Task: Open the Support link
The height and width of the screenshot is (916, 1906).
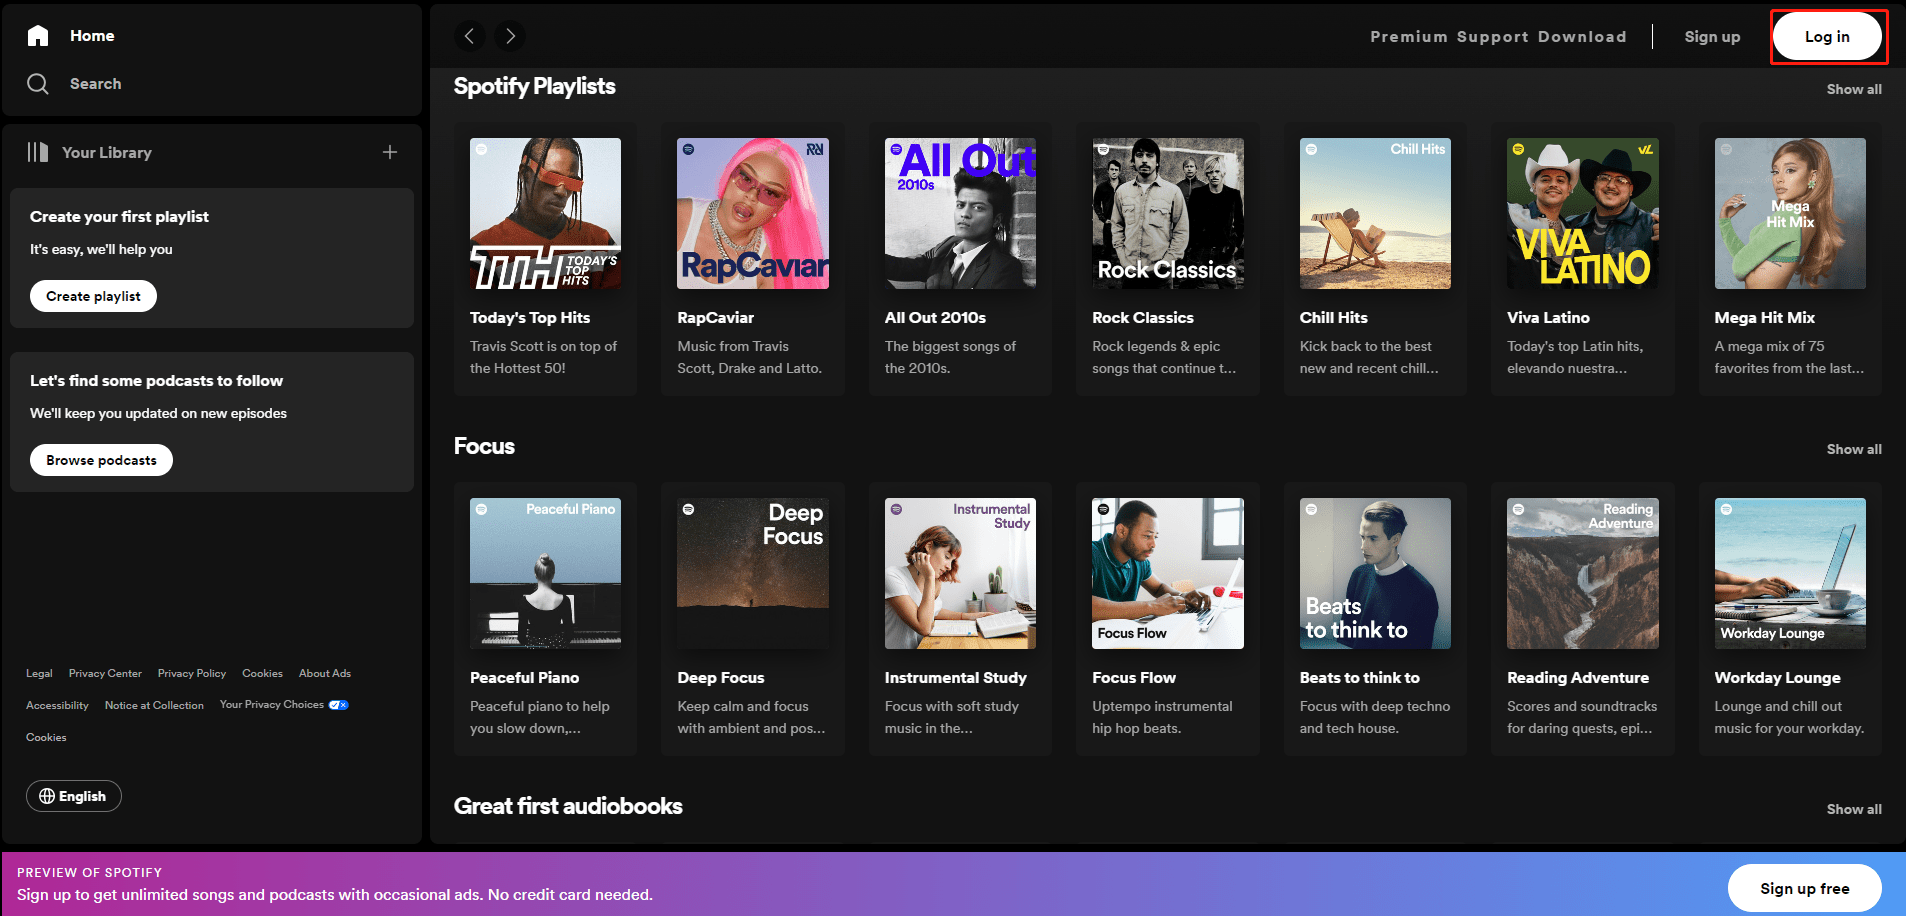Action: pyautogui.click(x=1492, y=37)
